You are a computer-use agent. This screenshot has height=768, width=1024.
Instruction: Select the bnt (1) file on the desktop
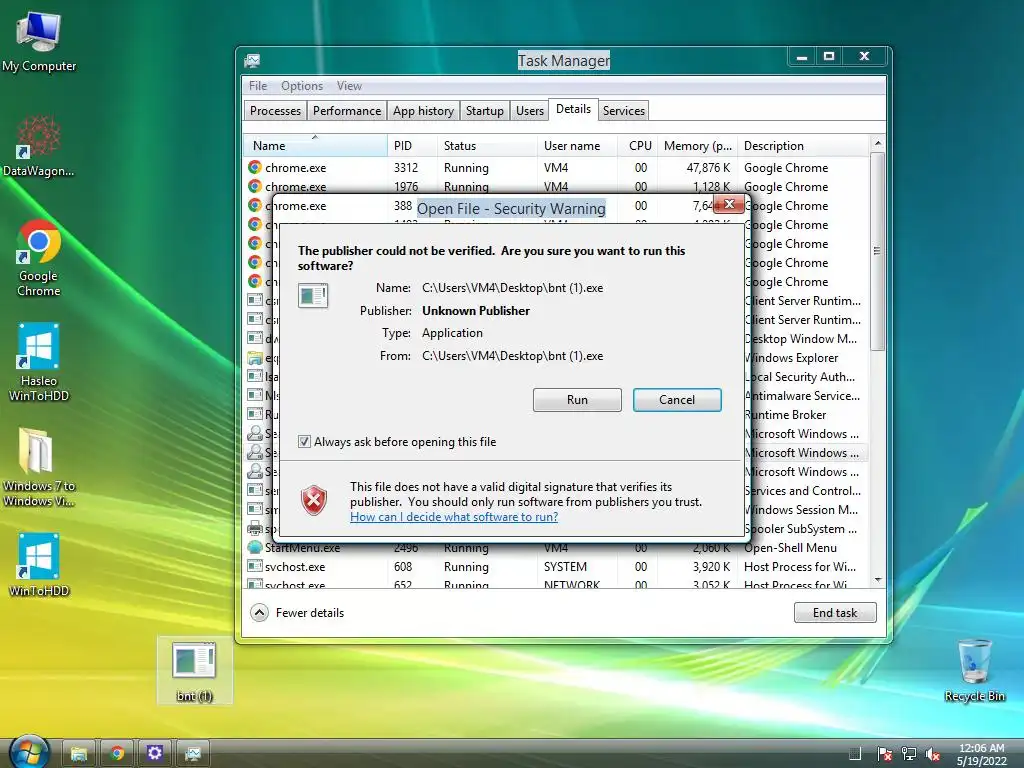tap(195, 671)
